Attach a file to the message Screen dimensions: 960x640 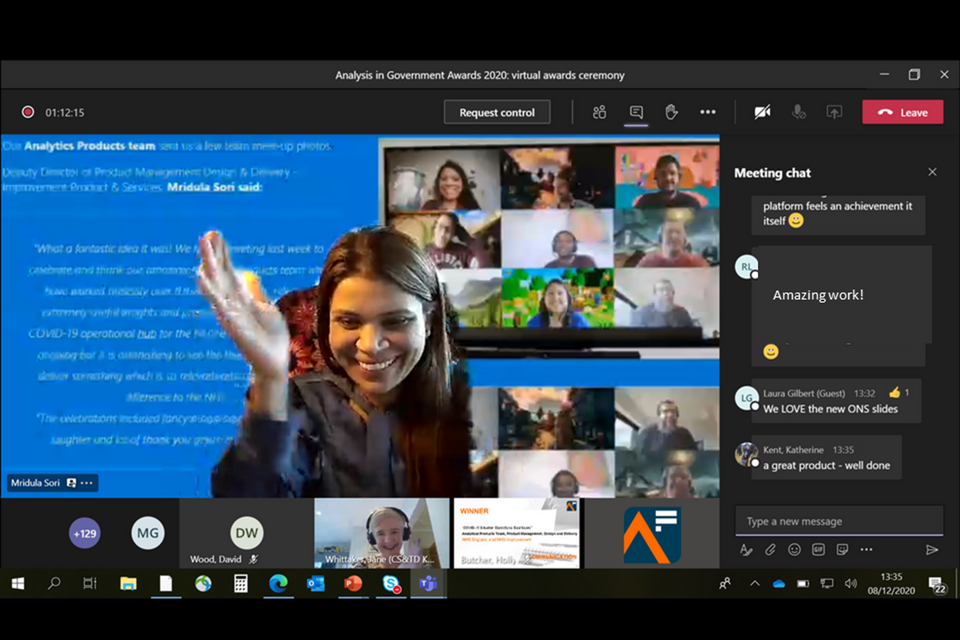pyautogui.click(x=770, y=549)
